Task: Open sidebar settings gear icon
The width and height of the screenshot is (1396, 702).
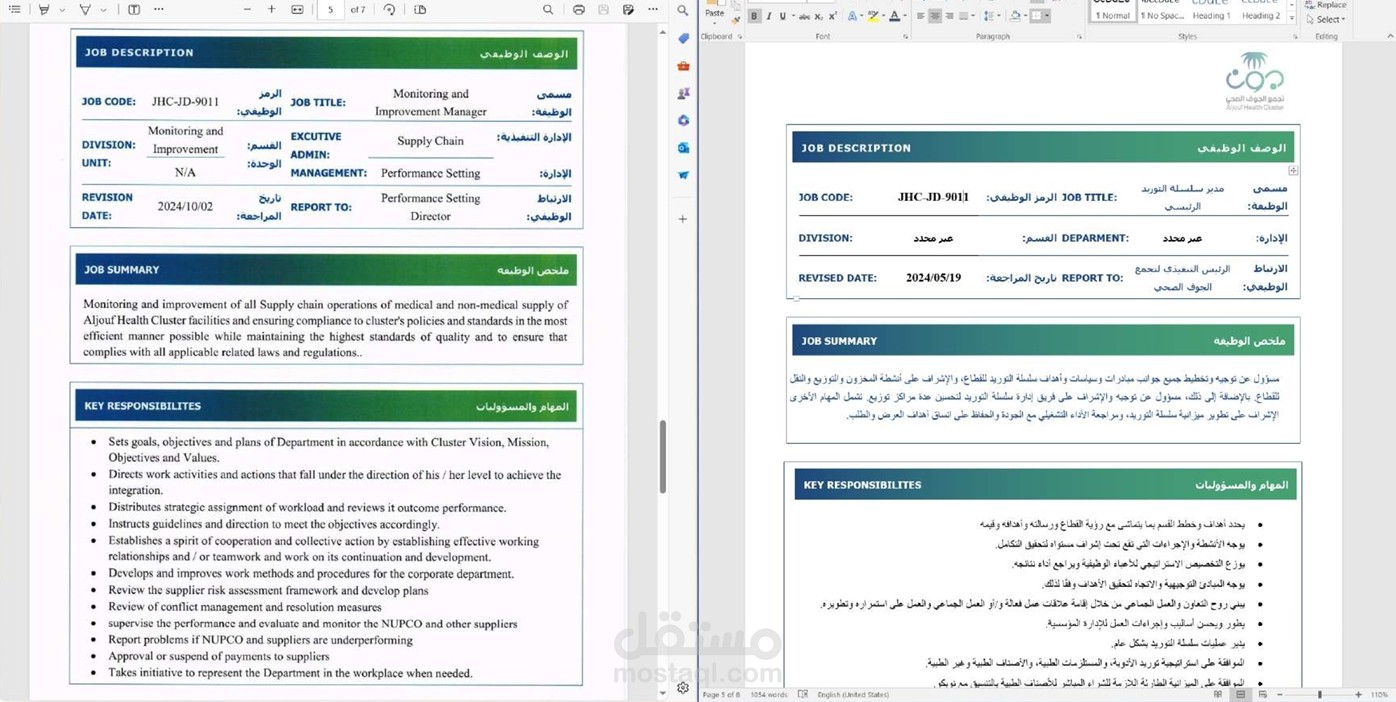Action: [683, 688]
